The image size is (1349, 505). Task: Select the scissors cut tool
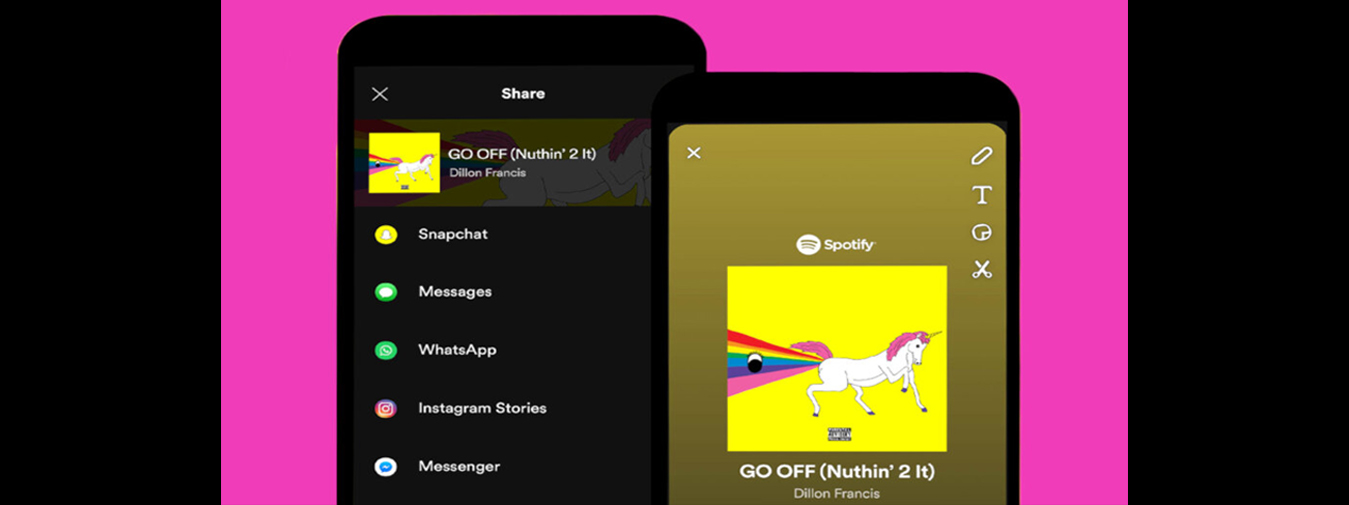tap(982, 269)
